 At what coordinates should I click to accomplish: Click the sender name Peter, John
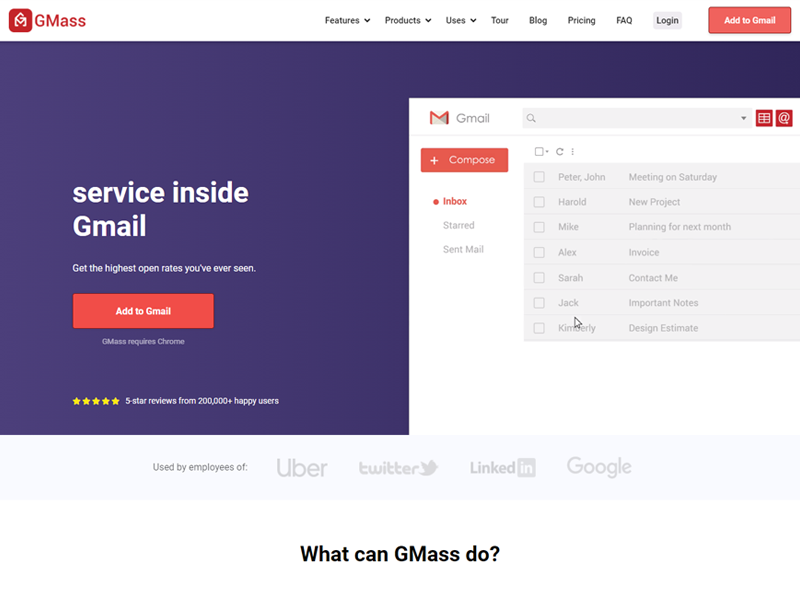pos(582,177)
